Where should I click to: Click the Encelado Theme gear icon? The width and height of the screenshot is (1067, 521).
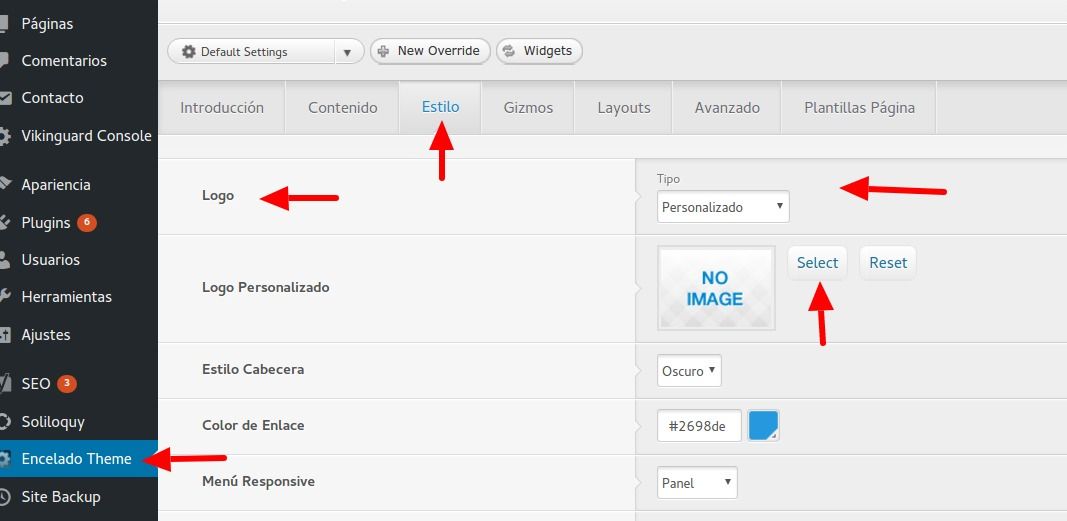point(5,459)
